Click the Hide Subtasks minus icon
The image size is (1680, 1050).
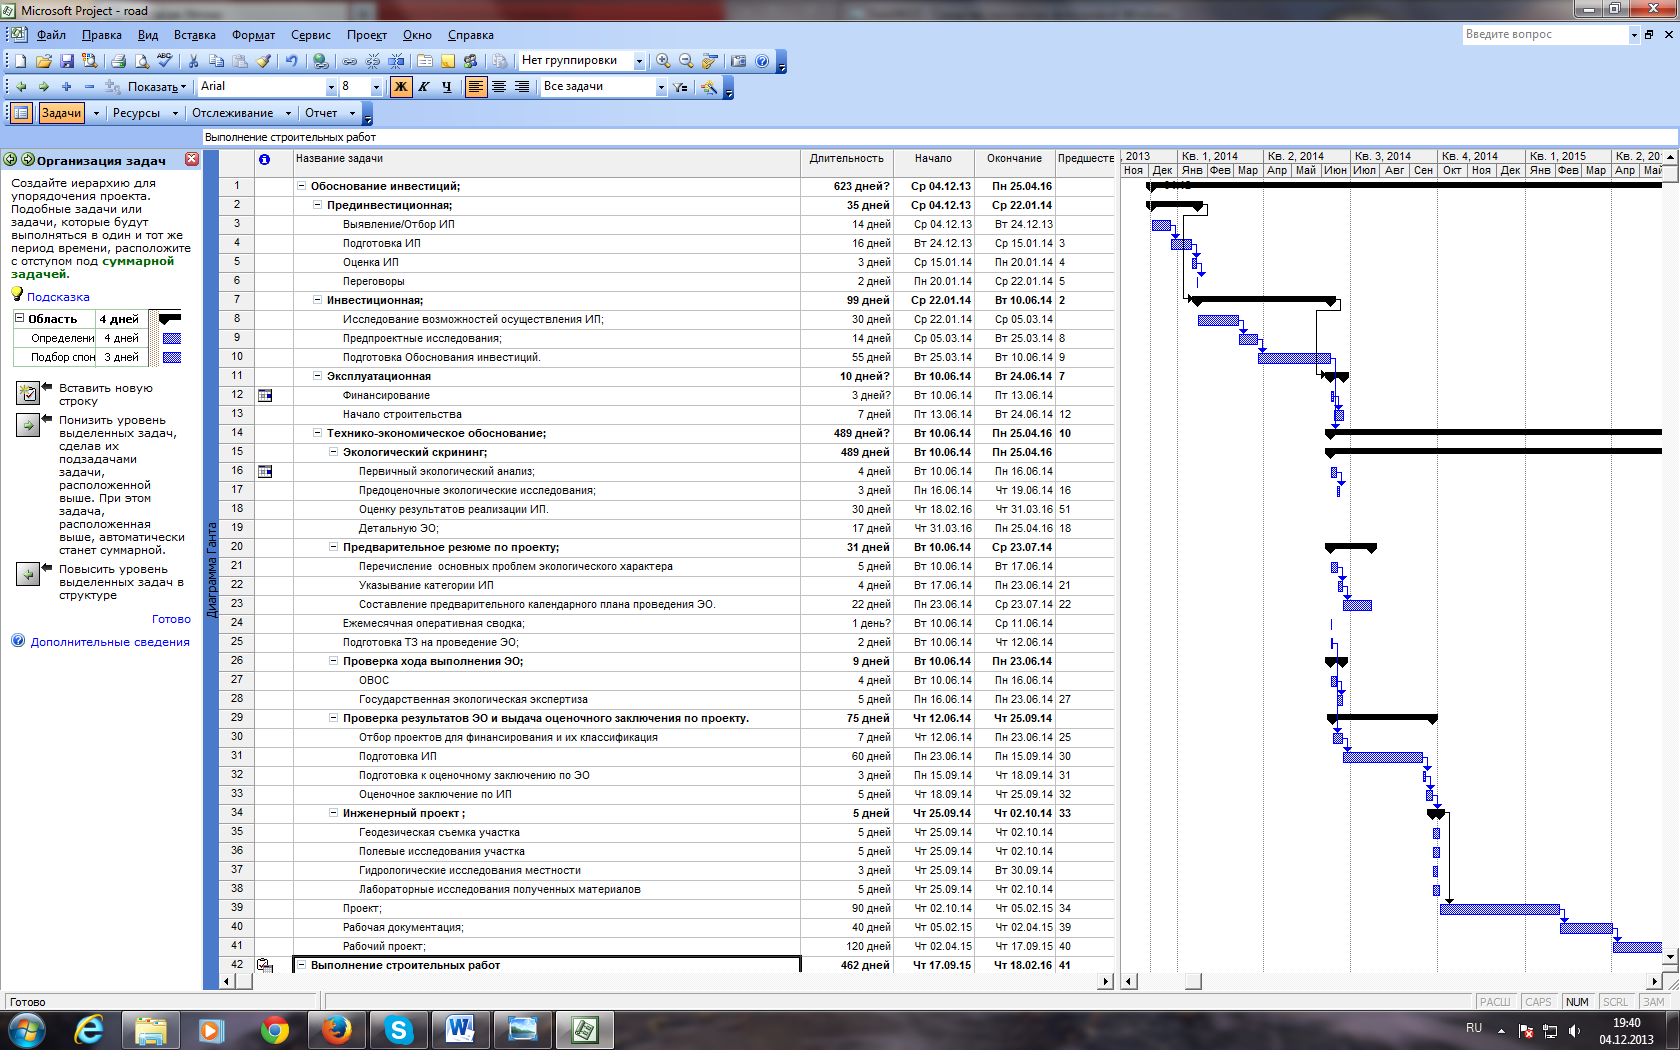pyautogui.click(x=90, y=87)
